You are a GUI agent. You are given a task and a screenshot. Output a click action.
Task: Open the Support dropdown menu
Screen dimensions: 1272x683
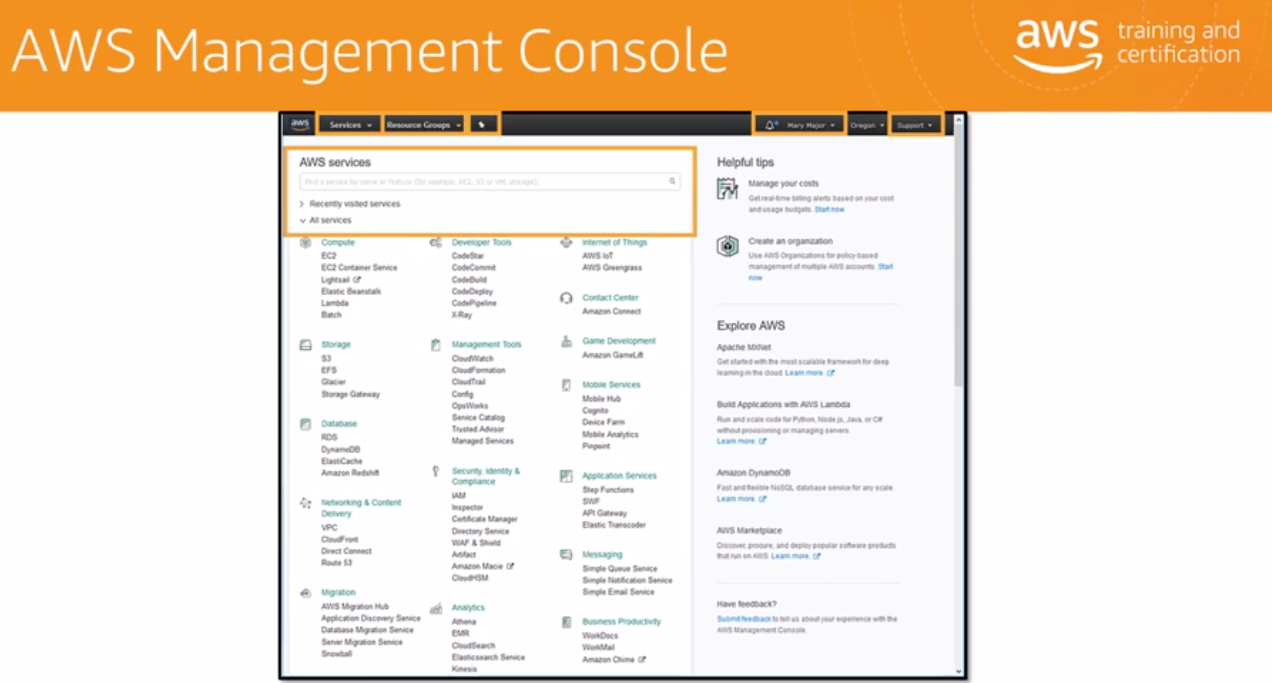(x=915, y=125)
